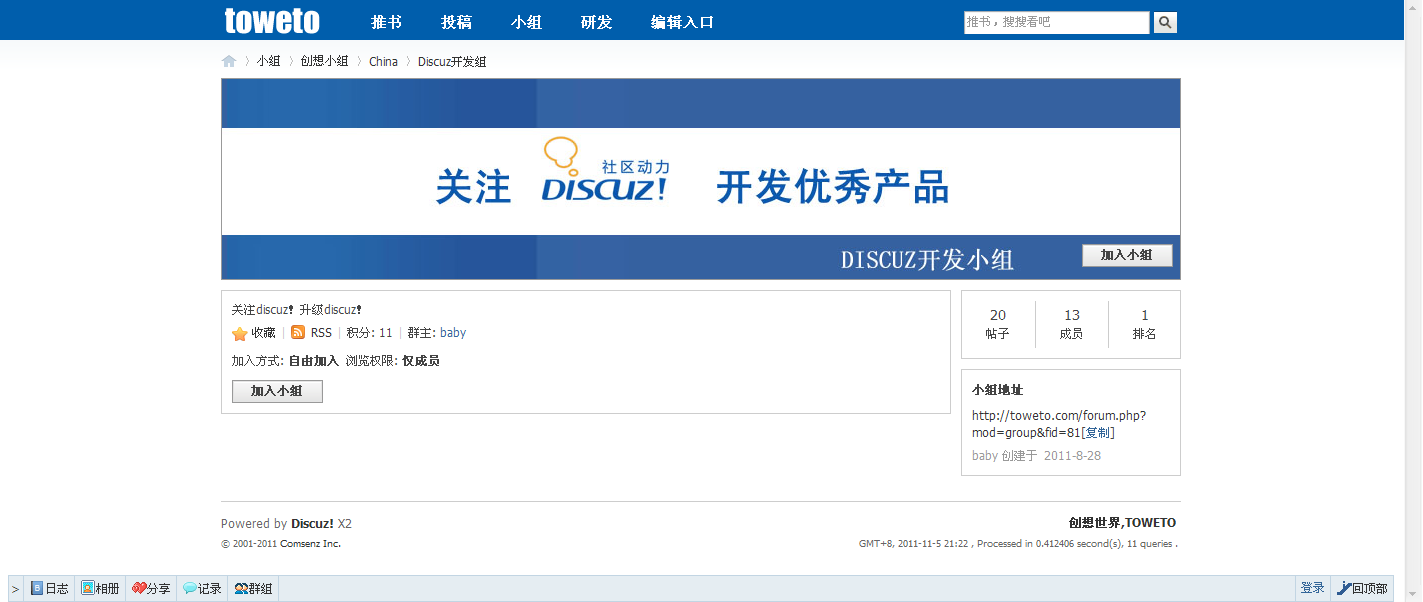Screen dimensions: 1423x602
Task: Click 登录 in bottom bar
Action: point(1312,588)
